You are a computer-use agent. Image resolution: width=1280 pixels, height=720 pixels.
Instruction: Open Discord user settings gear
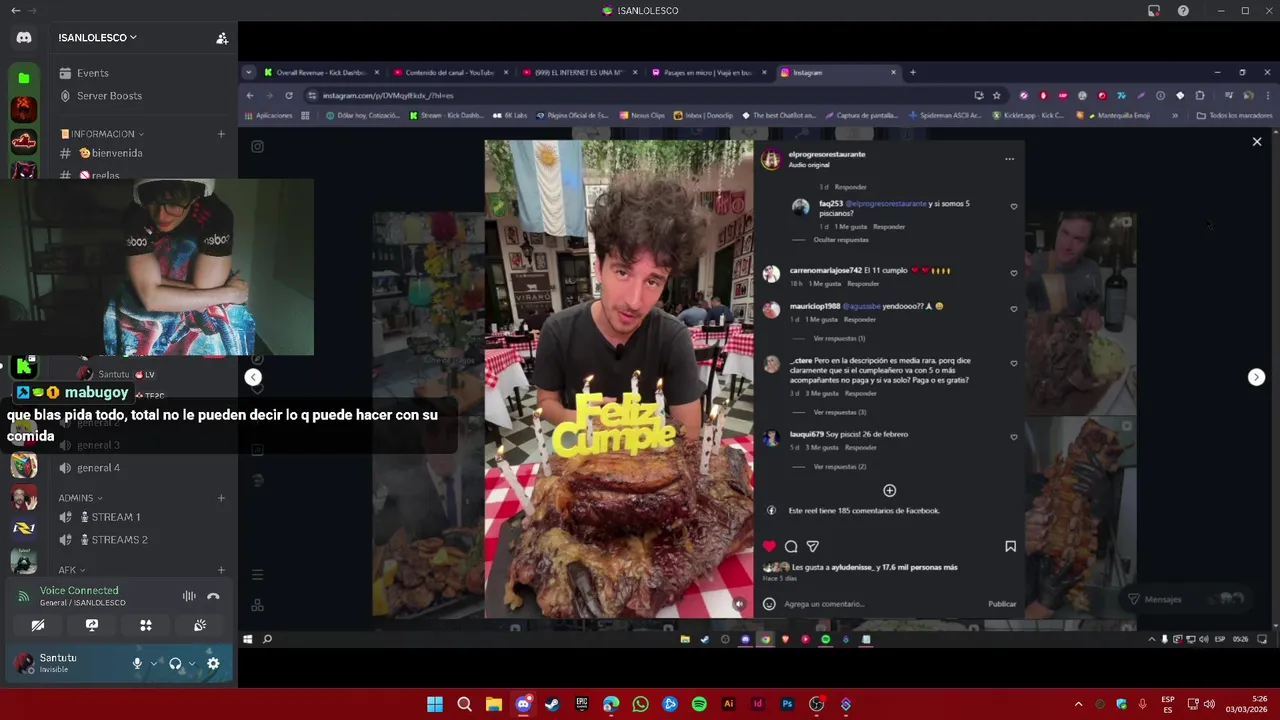tap(213, 663)
